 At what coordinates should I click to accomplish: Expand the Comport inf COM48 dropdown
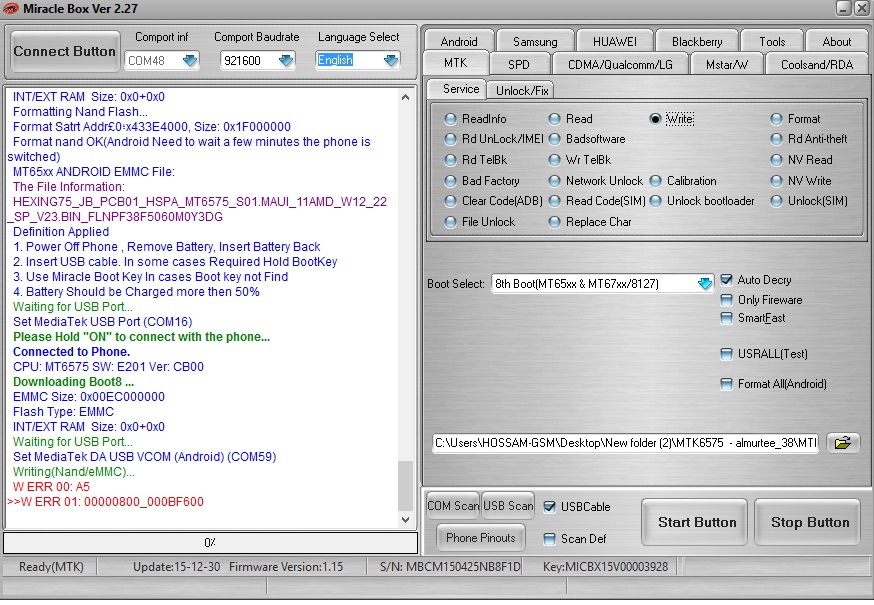(190, 60)
